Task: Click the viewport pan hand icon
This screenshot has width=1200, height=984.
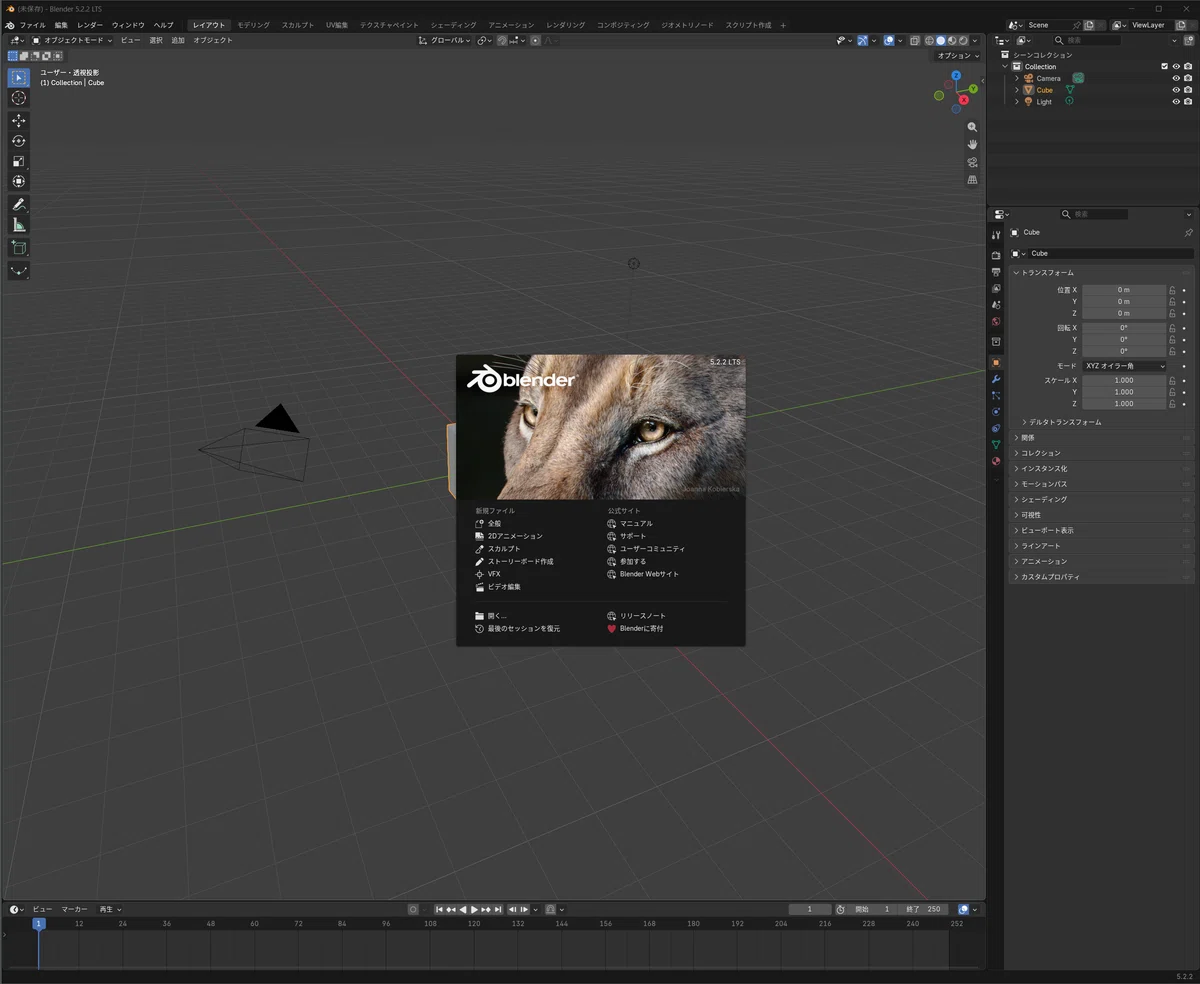Action: [x=972, y=145]
